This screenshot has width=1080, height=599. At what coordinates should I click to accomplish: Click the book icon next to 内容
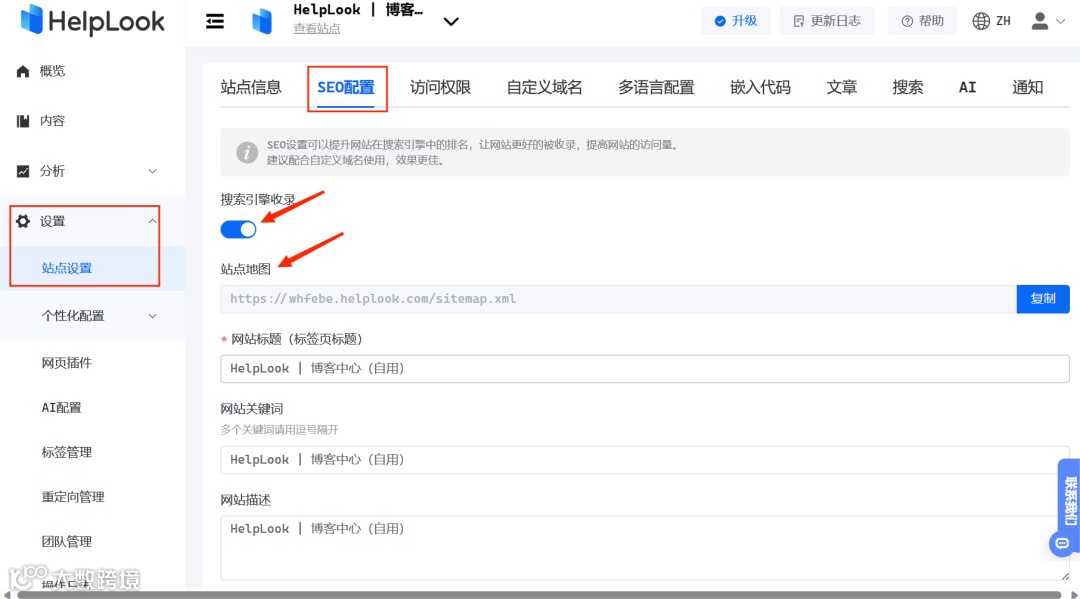[x=23, y=121]
